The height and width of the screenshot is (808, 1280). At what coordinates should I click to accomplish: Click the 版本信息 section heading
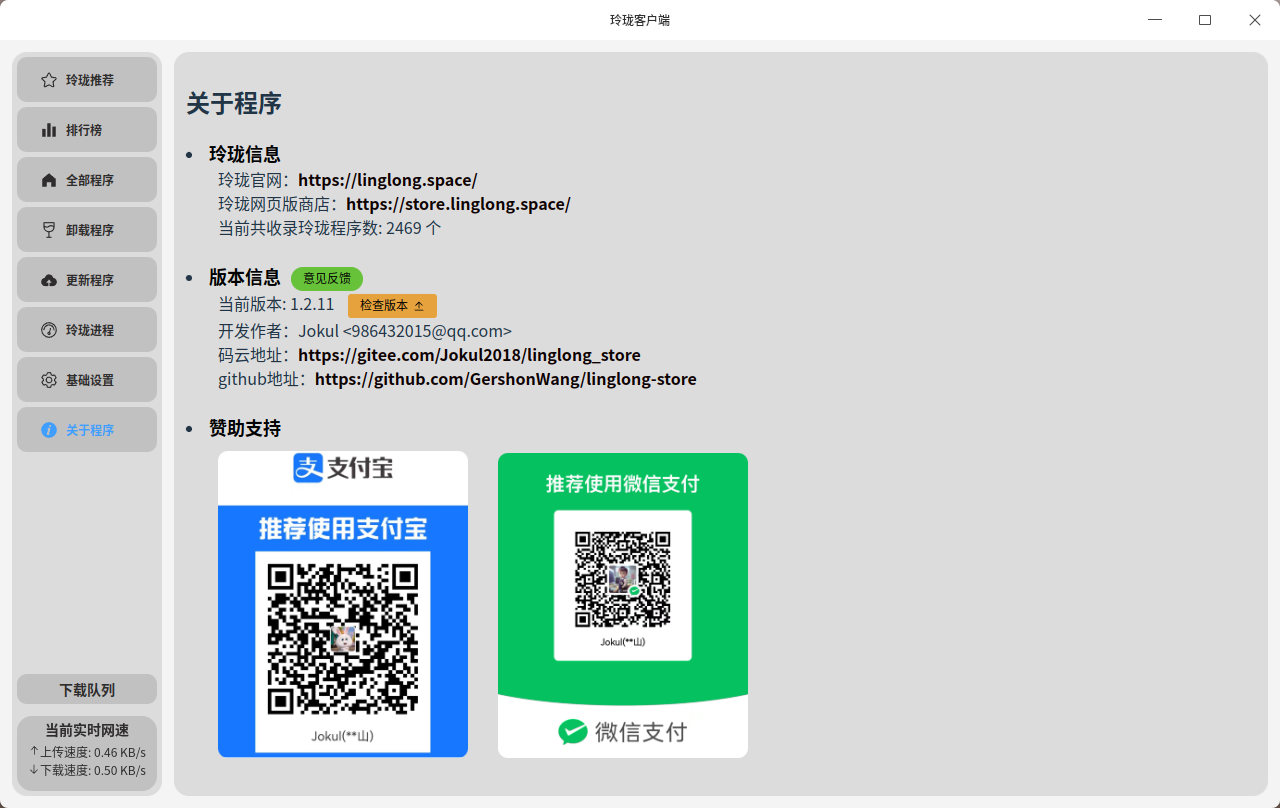click(245, 278)
